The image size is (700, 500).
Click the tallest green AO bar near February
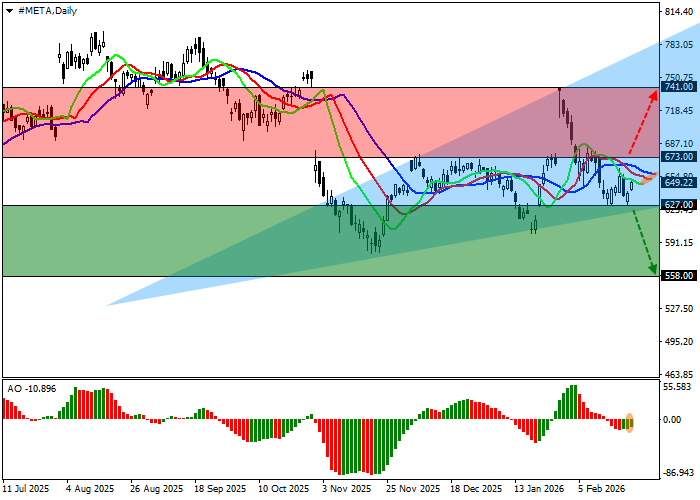click(574, 402)
